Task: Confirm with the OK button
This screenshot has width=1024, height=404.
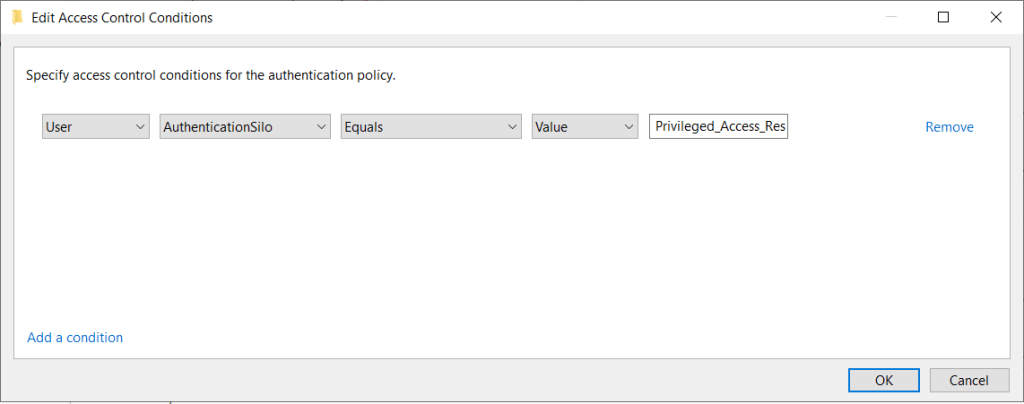Action: coord(884,380)
